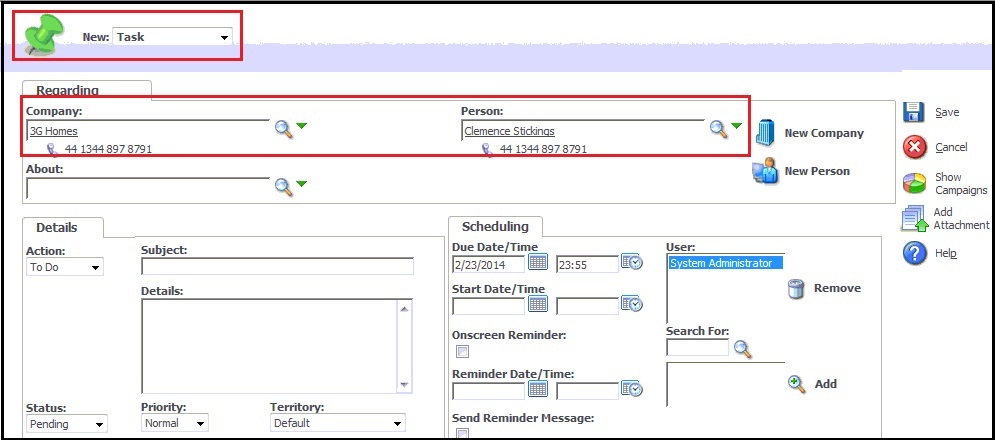
Task: Open the Start Date calendar picker
Action: (x=537, y=303)
